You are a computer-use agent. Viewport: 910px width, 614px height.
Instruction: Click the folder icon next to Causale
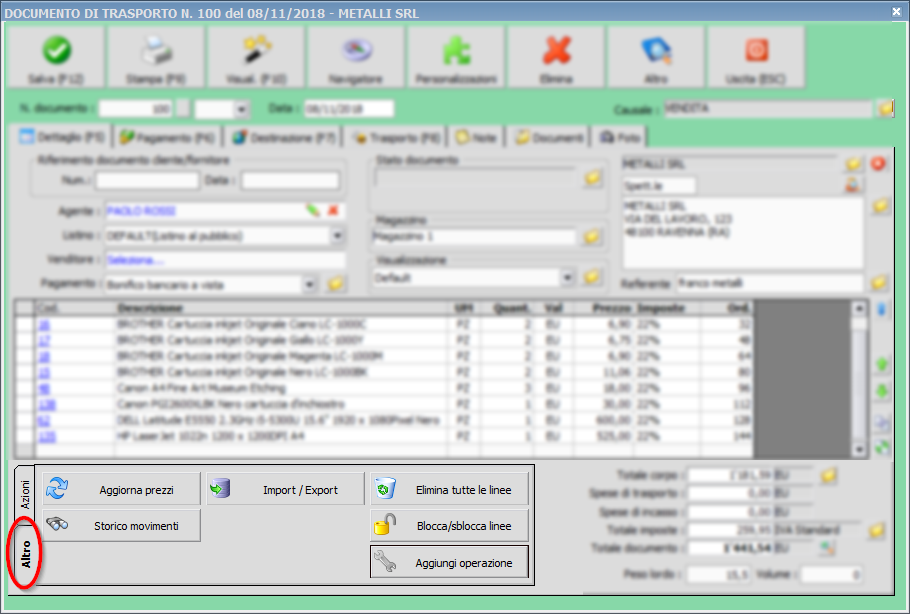[x=885, y=109]
